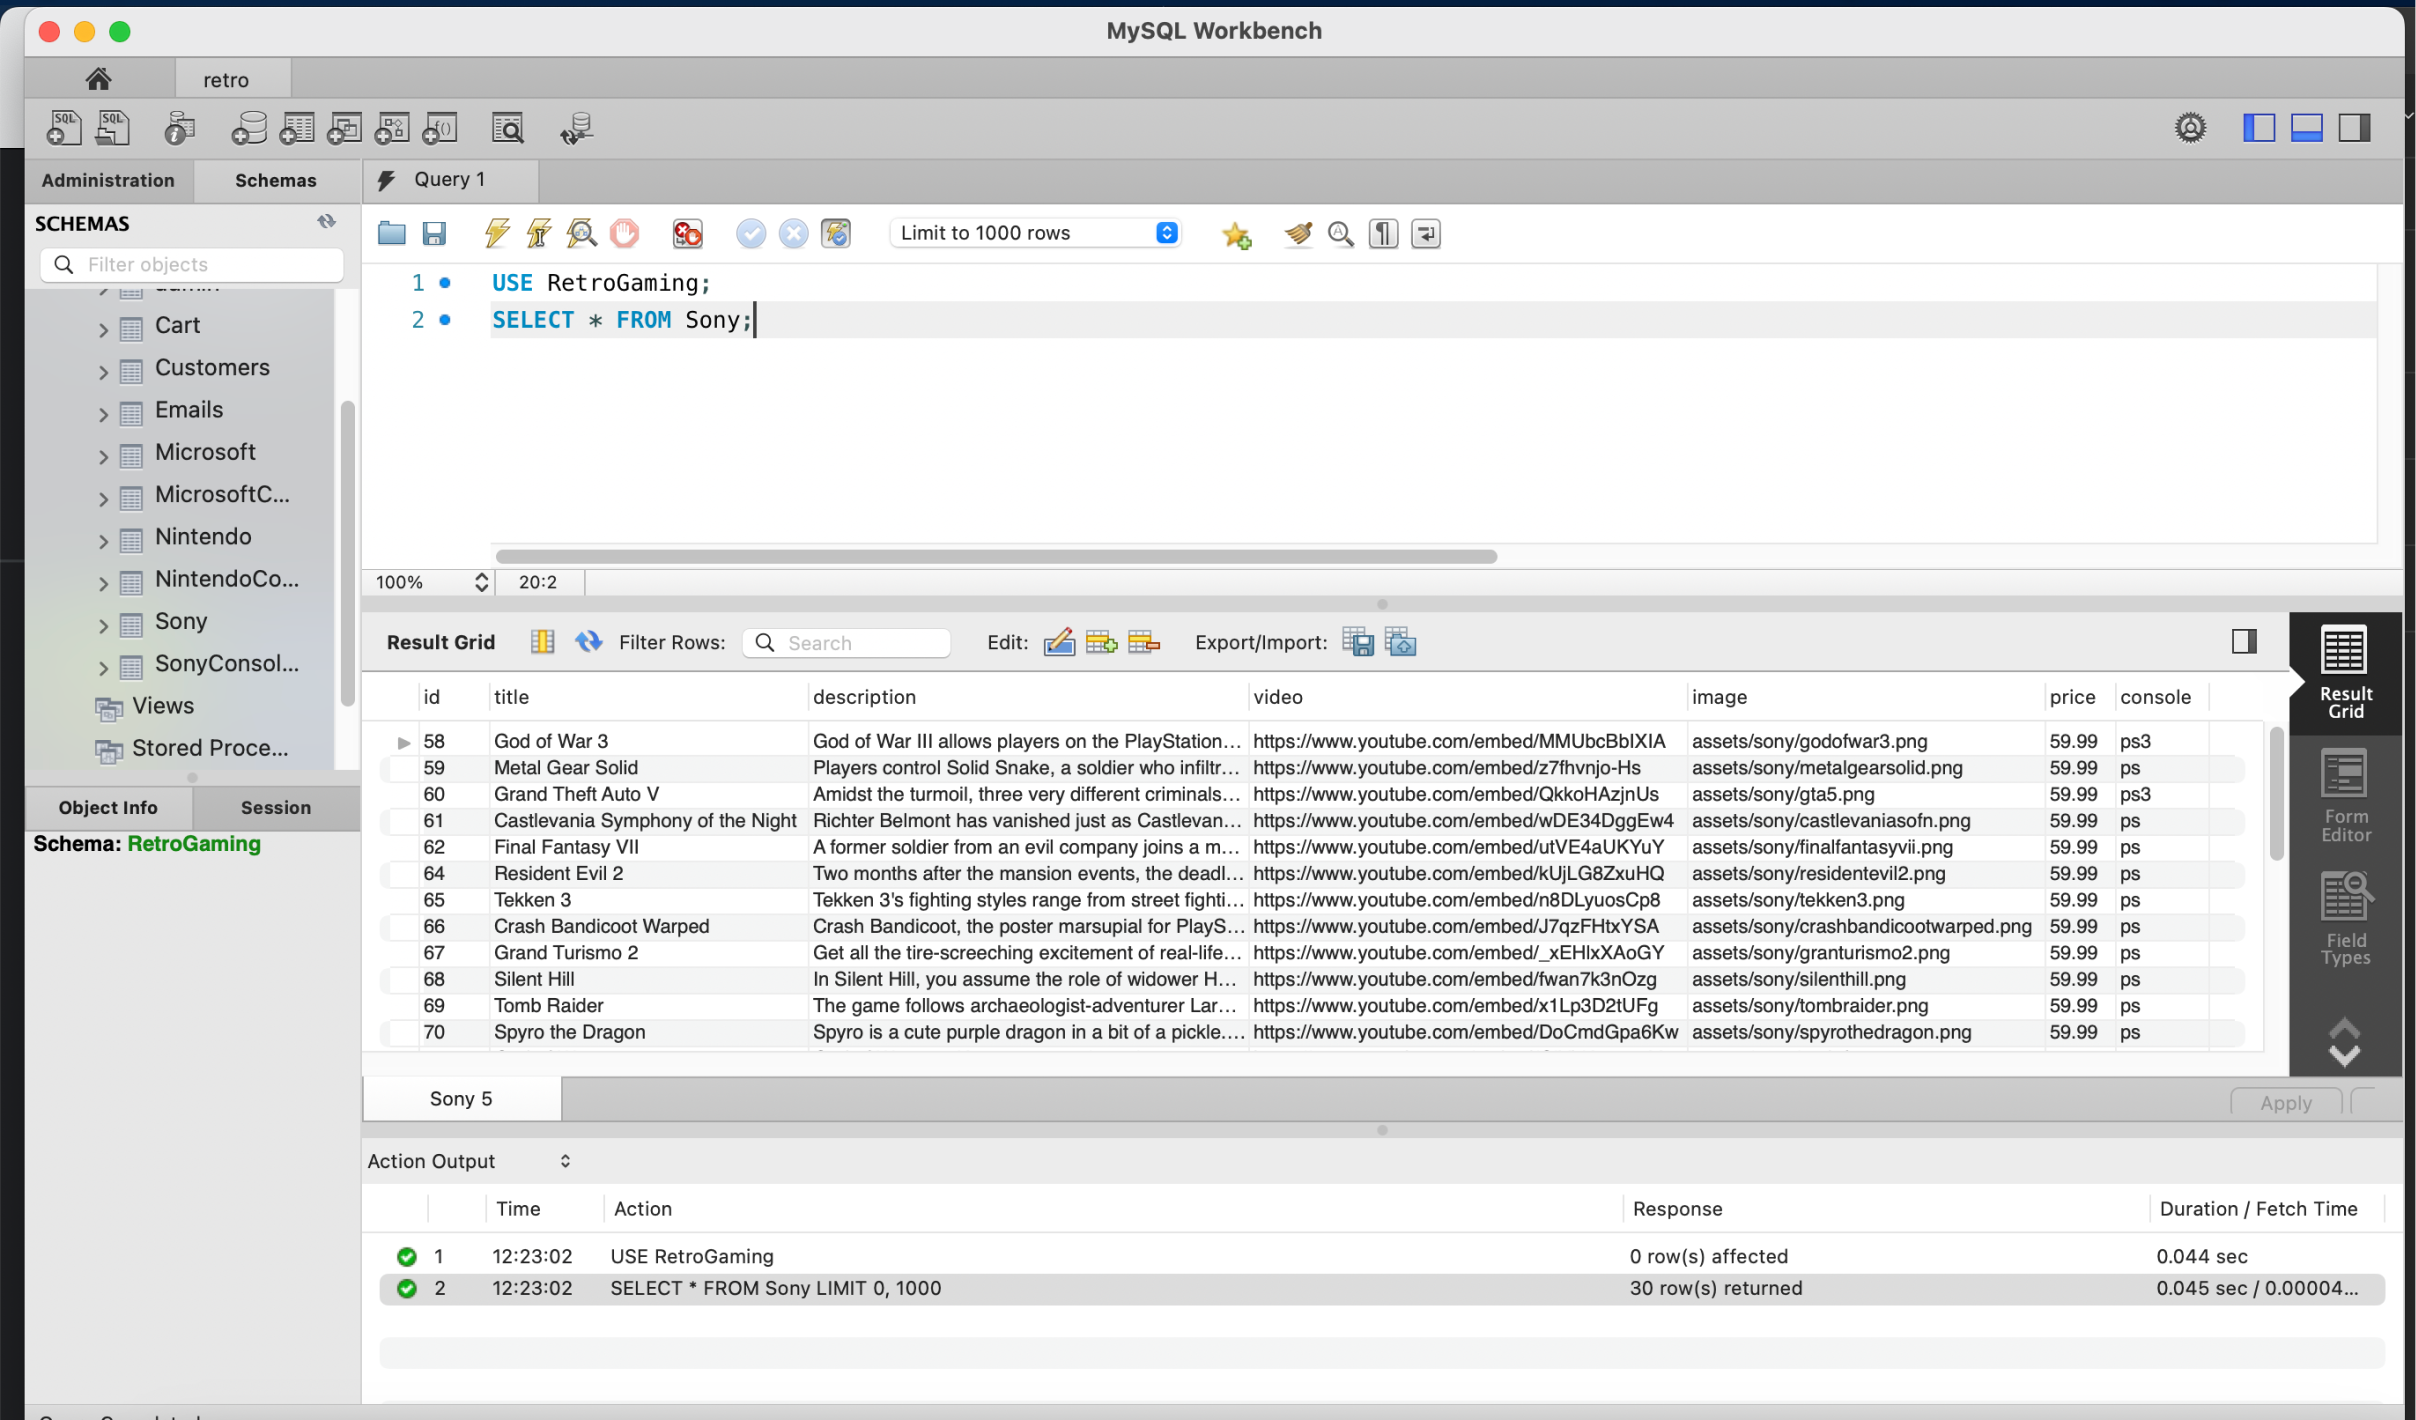Switch to the Schemas tab
Screen dimensions: 2416x1420
point(276,180)
